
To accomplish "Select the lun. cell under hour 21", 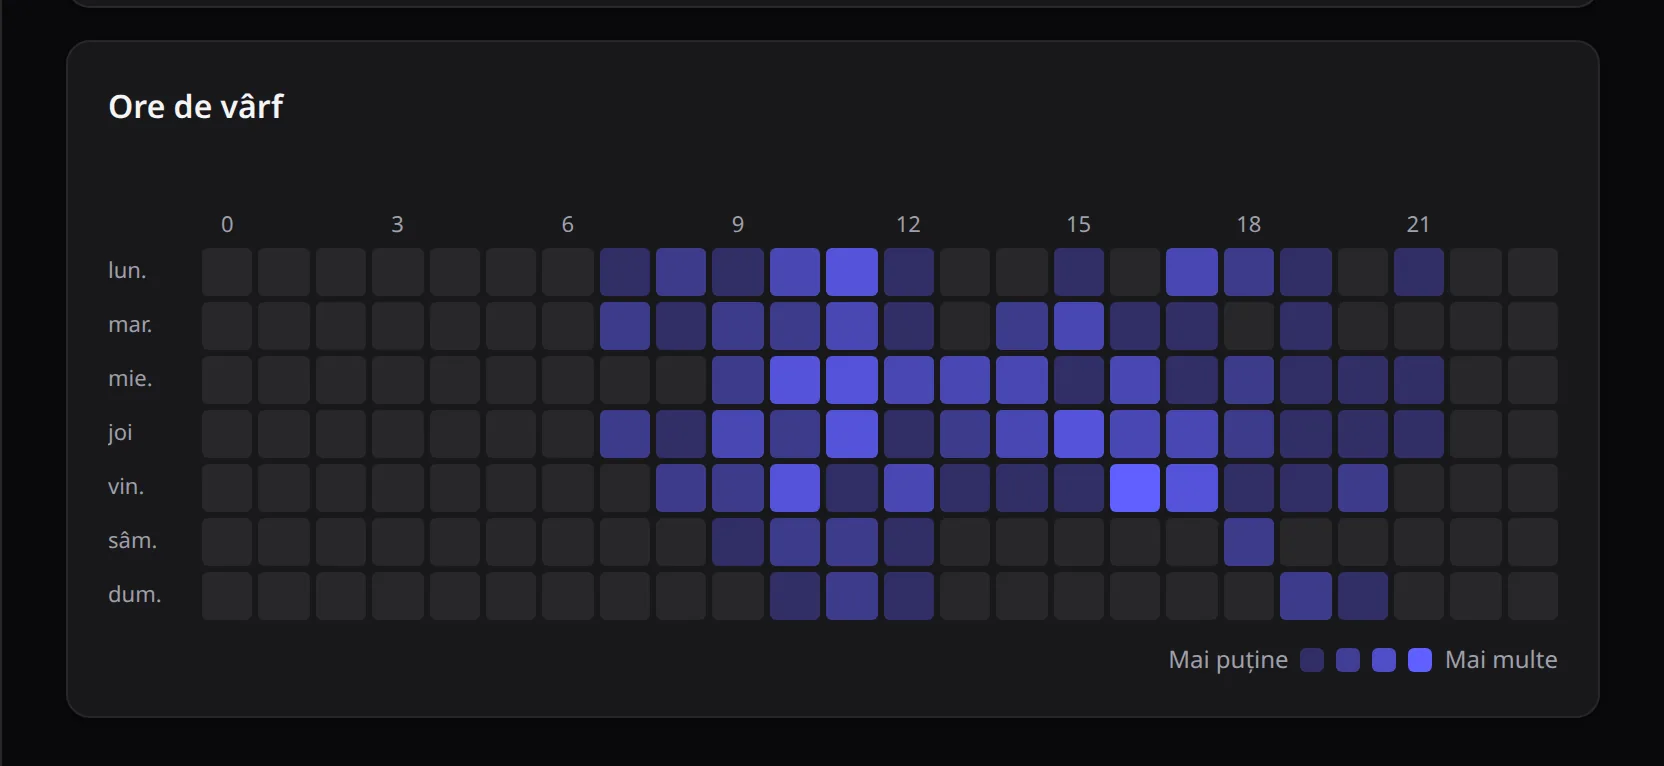I will coord(1419,272).
